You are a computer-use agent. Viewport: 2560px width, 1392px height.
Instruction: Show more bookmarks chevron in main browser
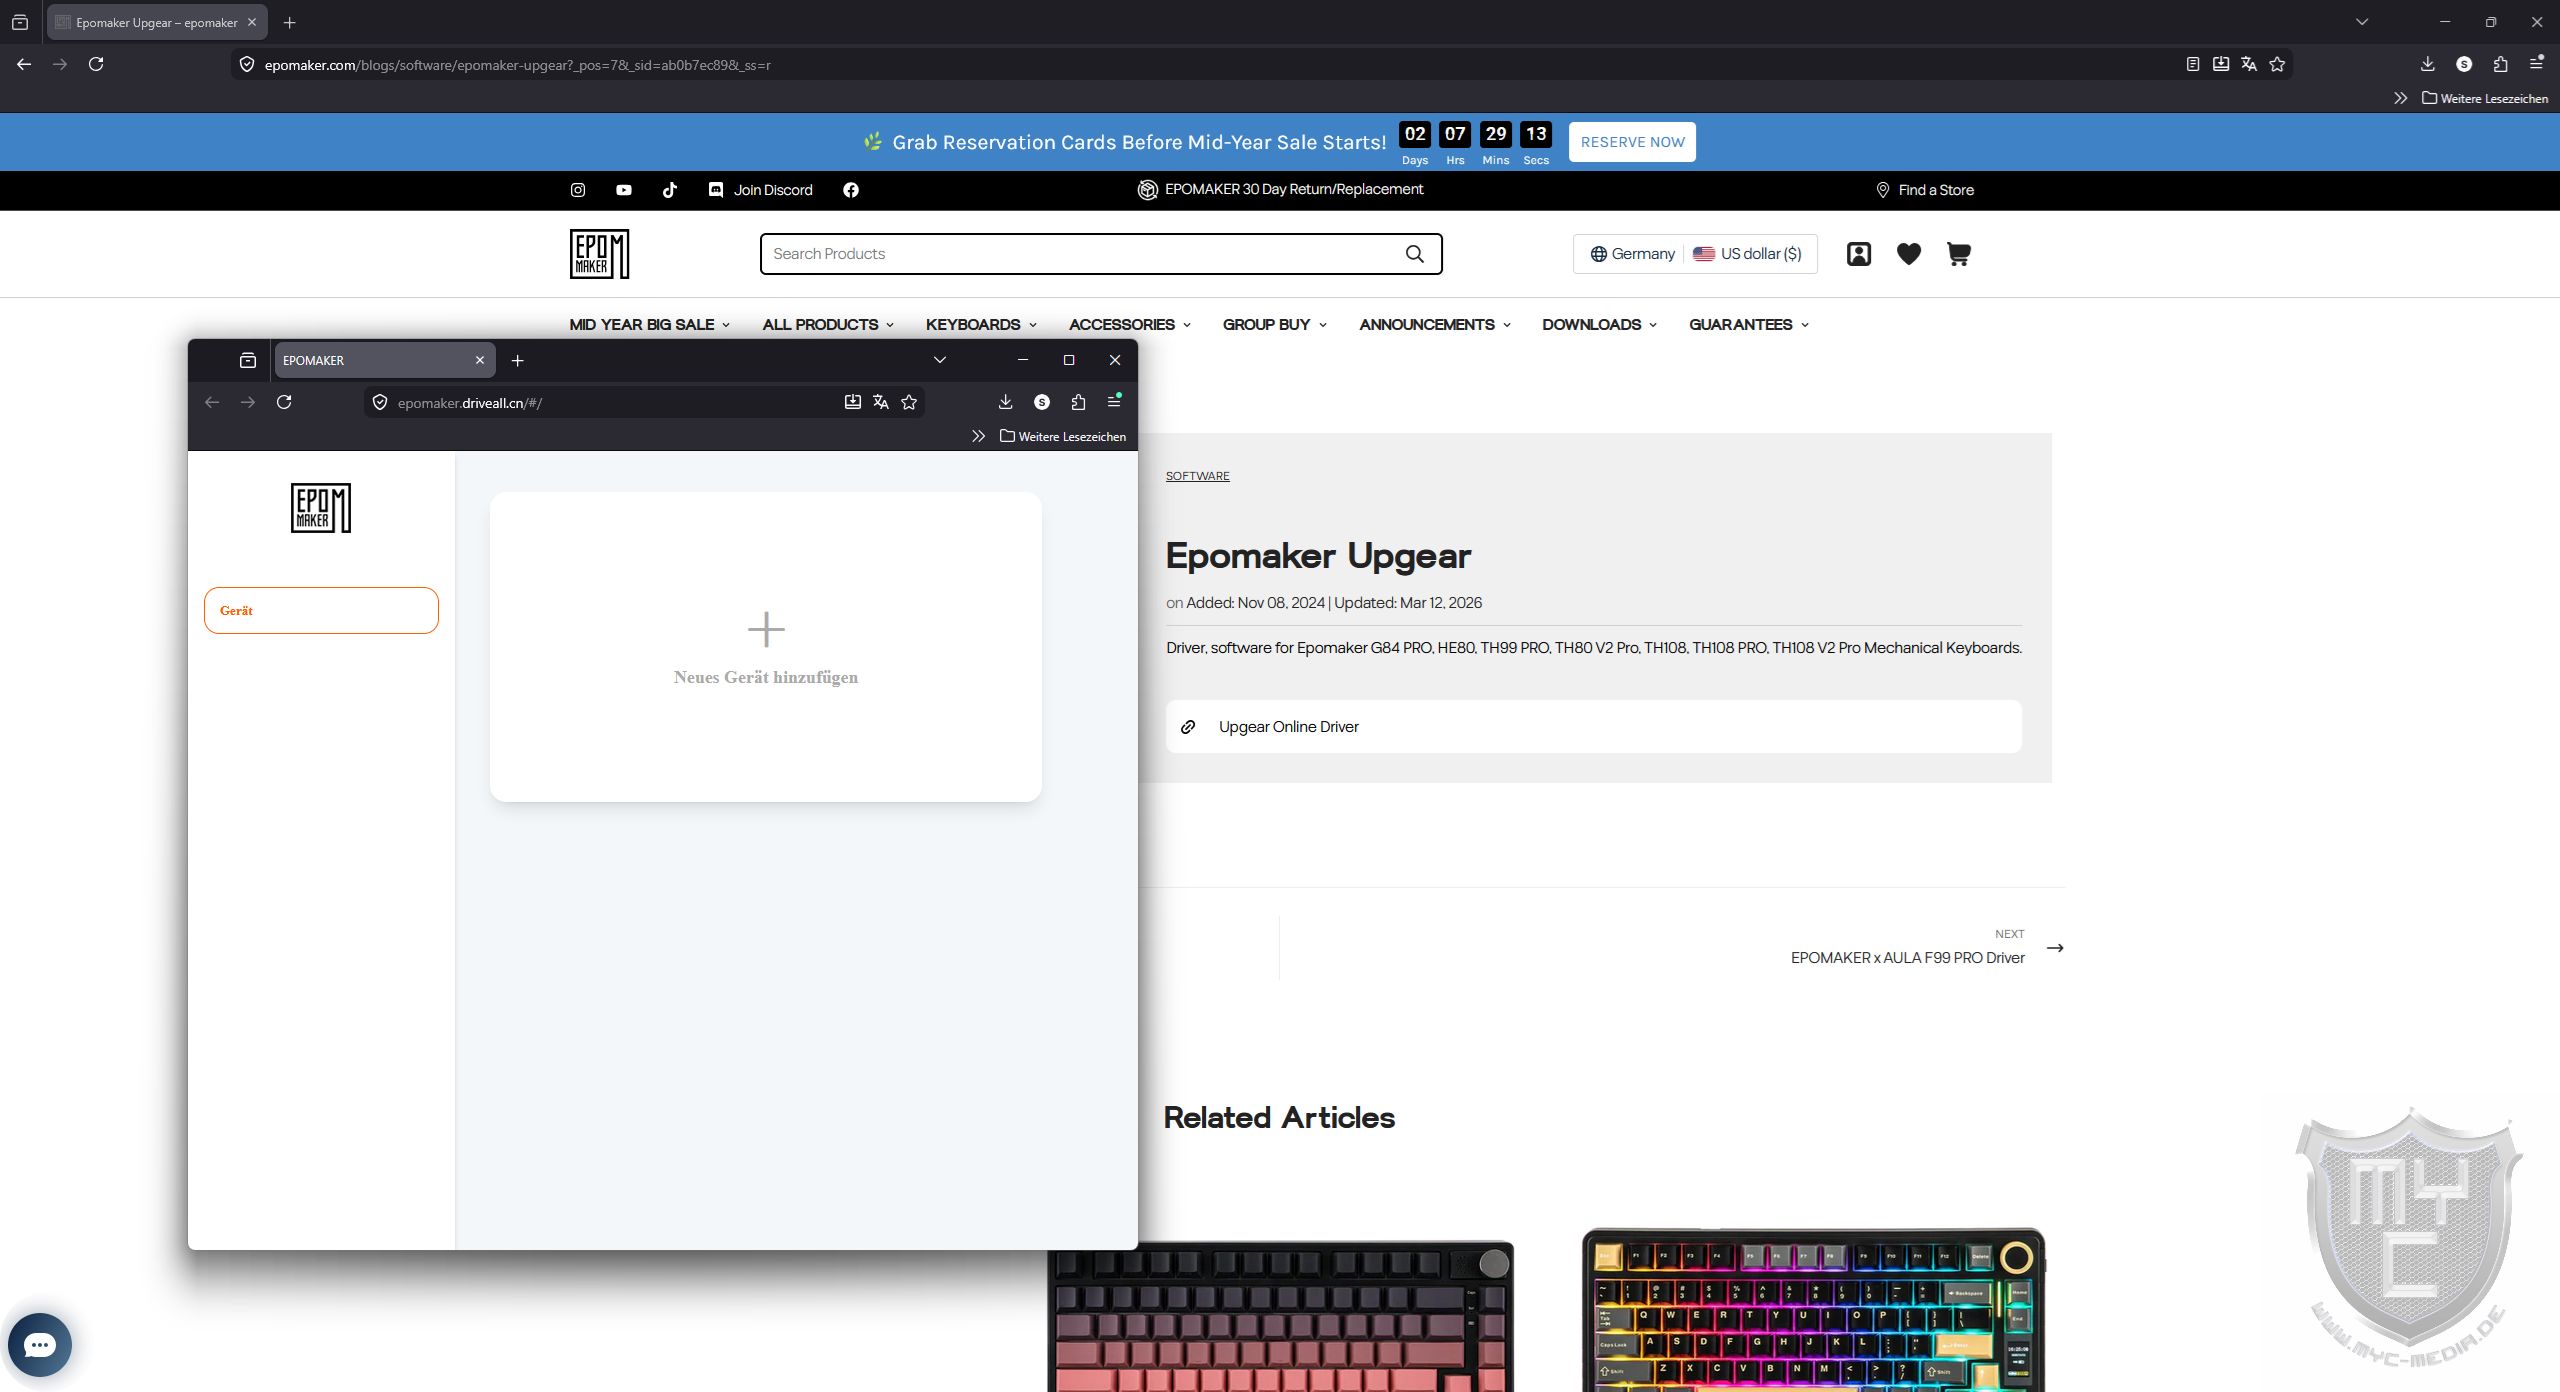[x=2400, y=98]
